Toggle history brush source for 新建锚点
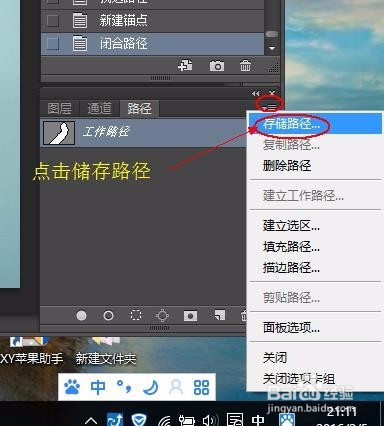The width and height of the screenshot is (384, 426). [x=53, y=21]
